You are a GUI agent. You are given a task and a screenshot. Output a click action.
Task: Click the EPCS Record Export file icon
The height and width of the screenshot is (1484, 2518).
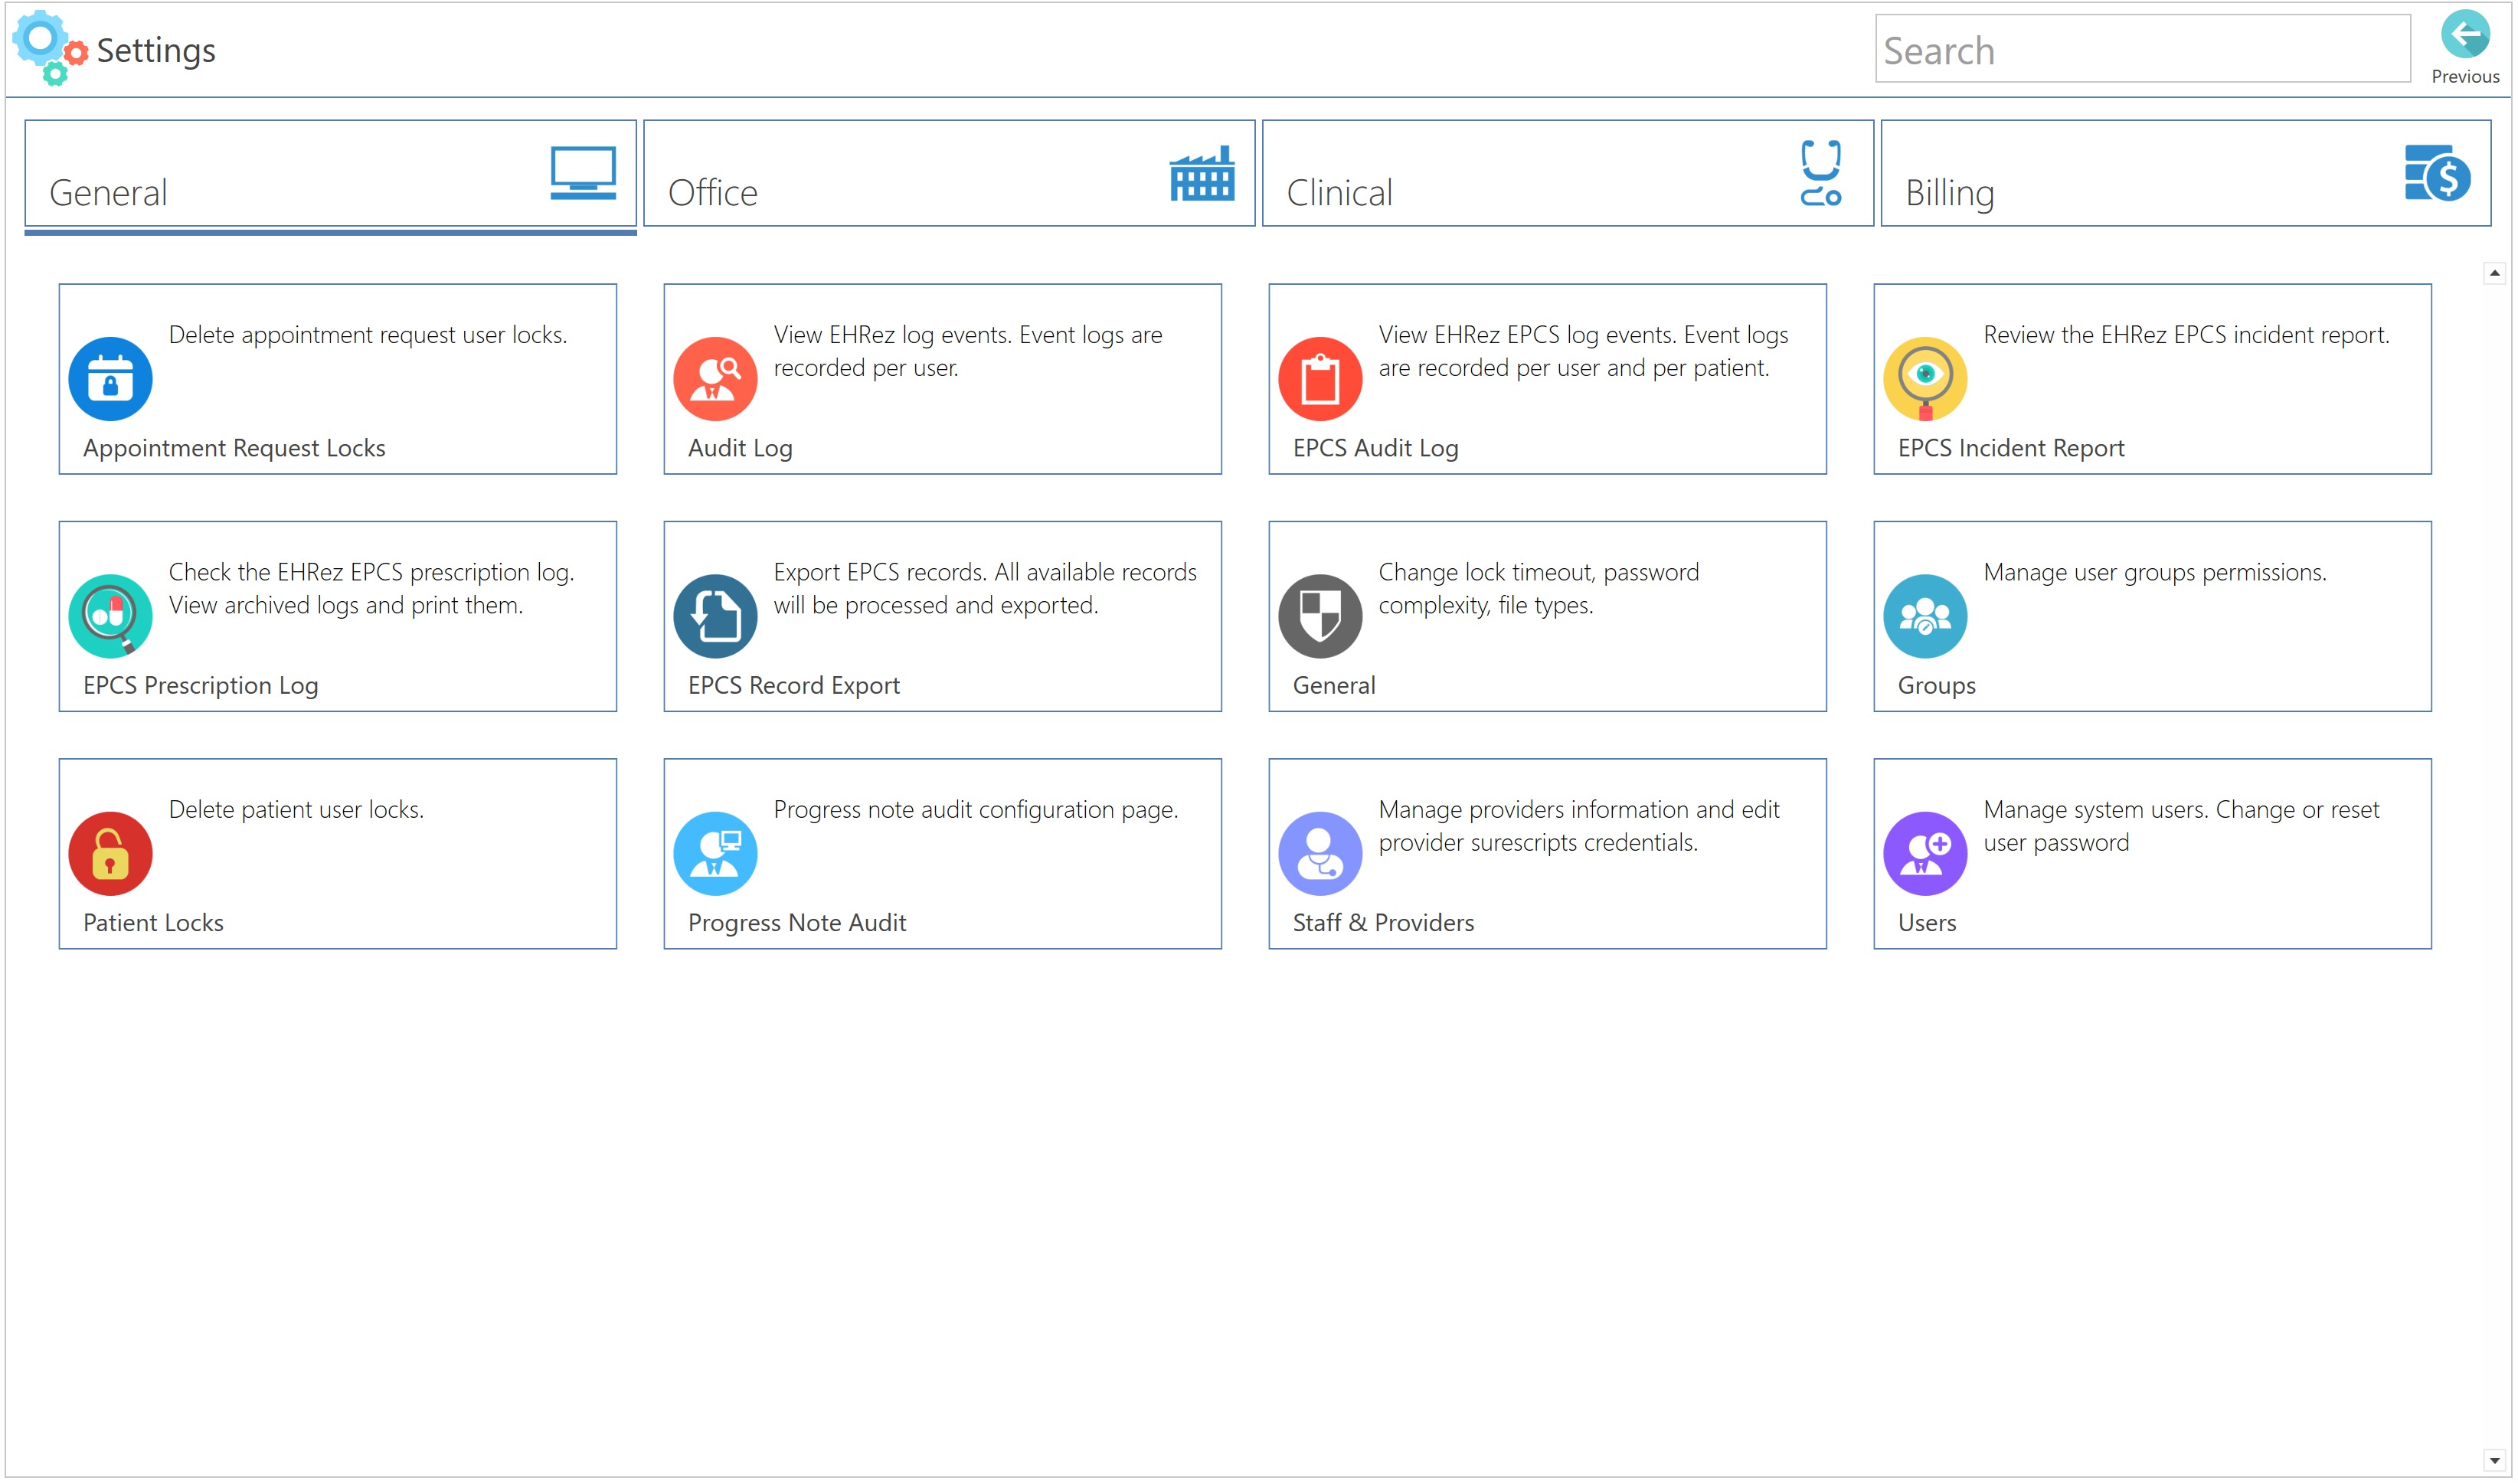coord(715,616)
